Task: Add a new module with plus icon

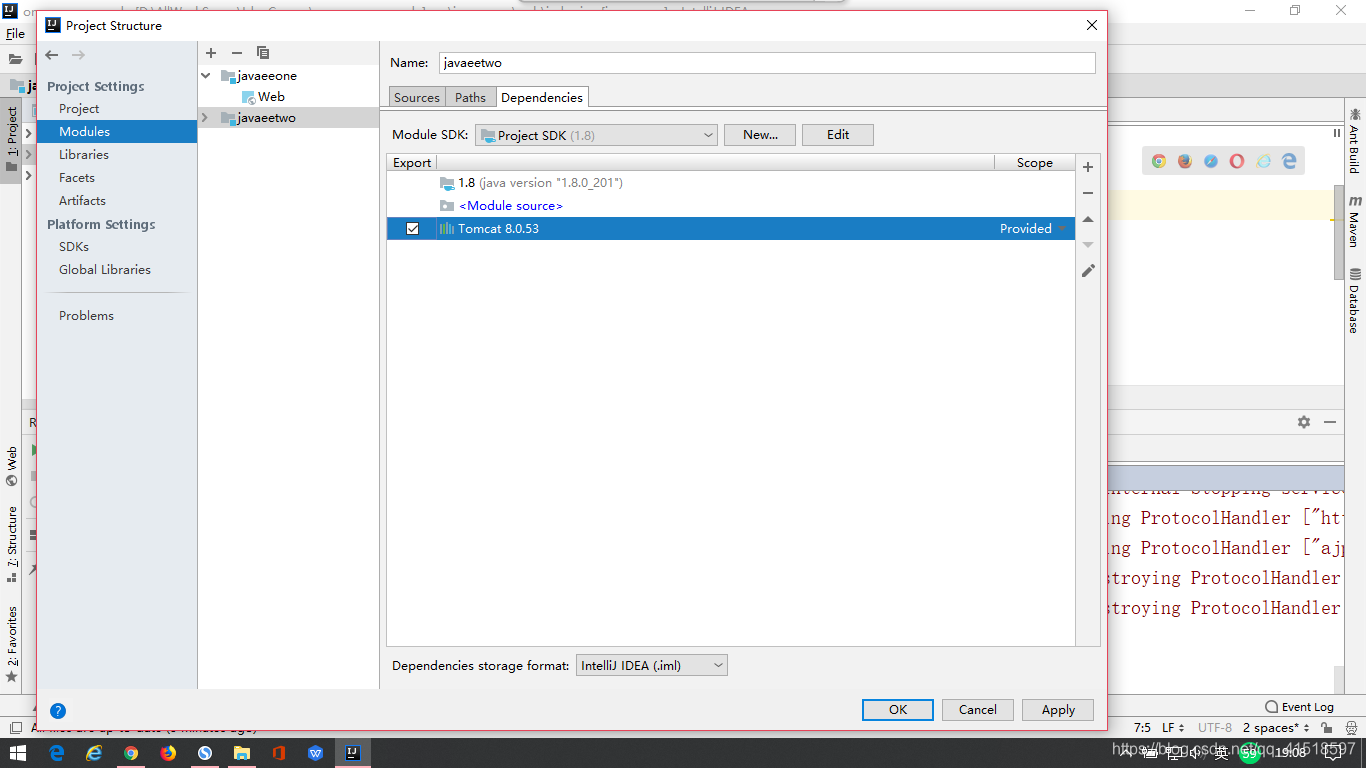Action: click(x=211, y=53)
